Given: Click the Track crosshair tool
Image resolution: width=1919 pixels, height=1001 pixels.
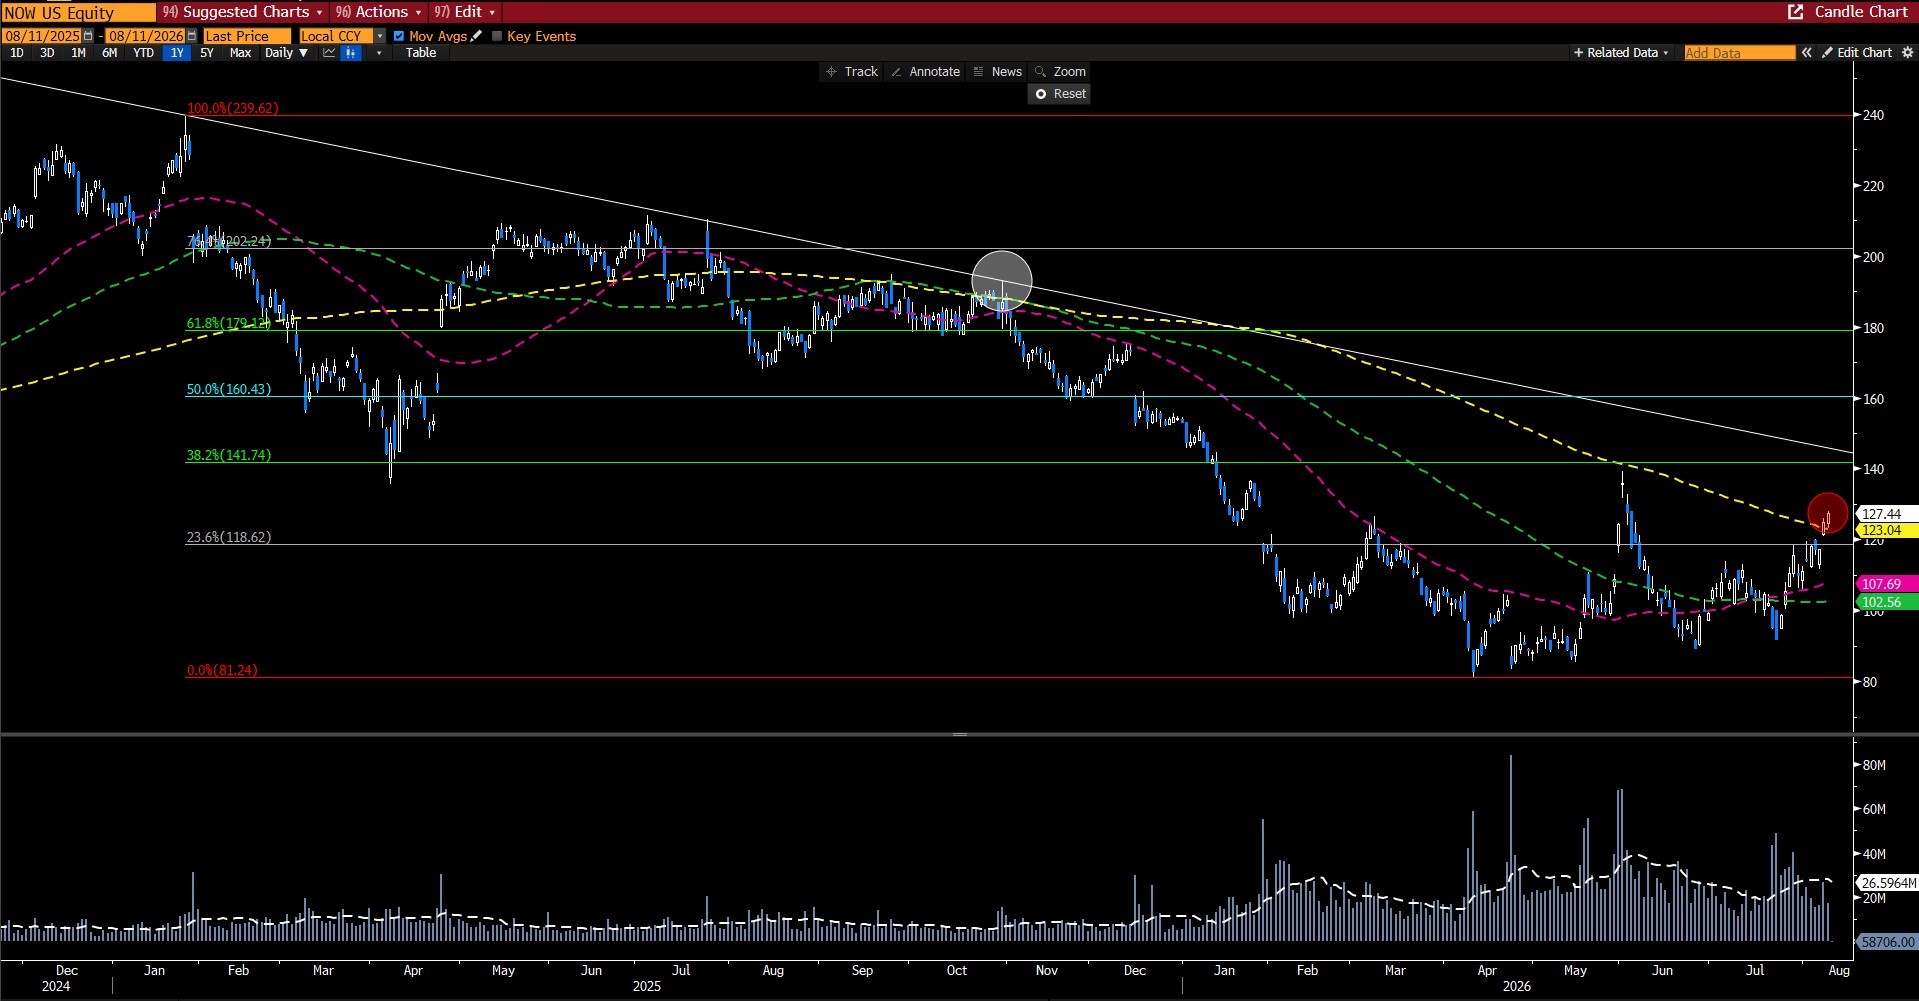Looking at the screenshot, I should tap(852, 72).
